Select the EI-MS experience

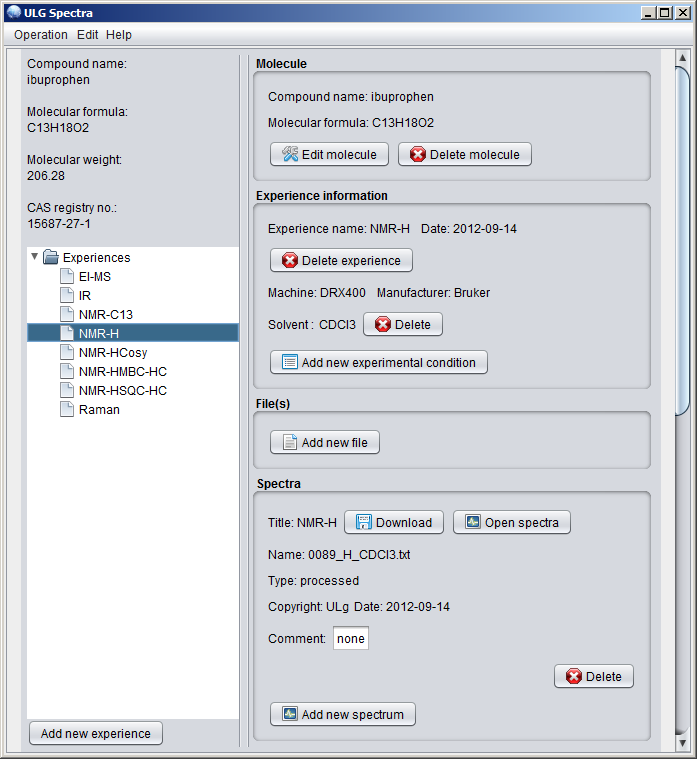tap(95, 276)
